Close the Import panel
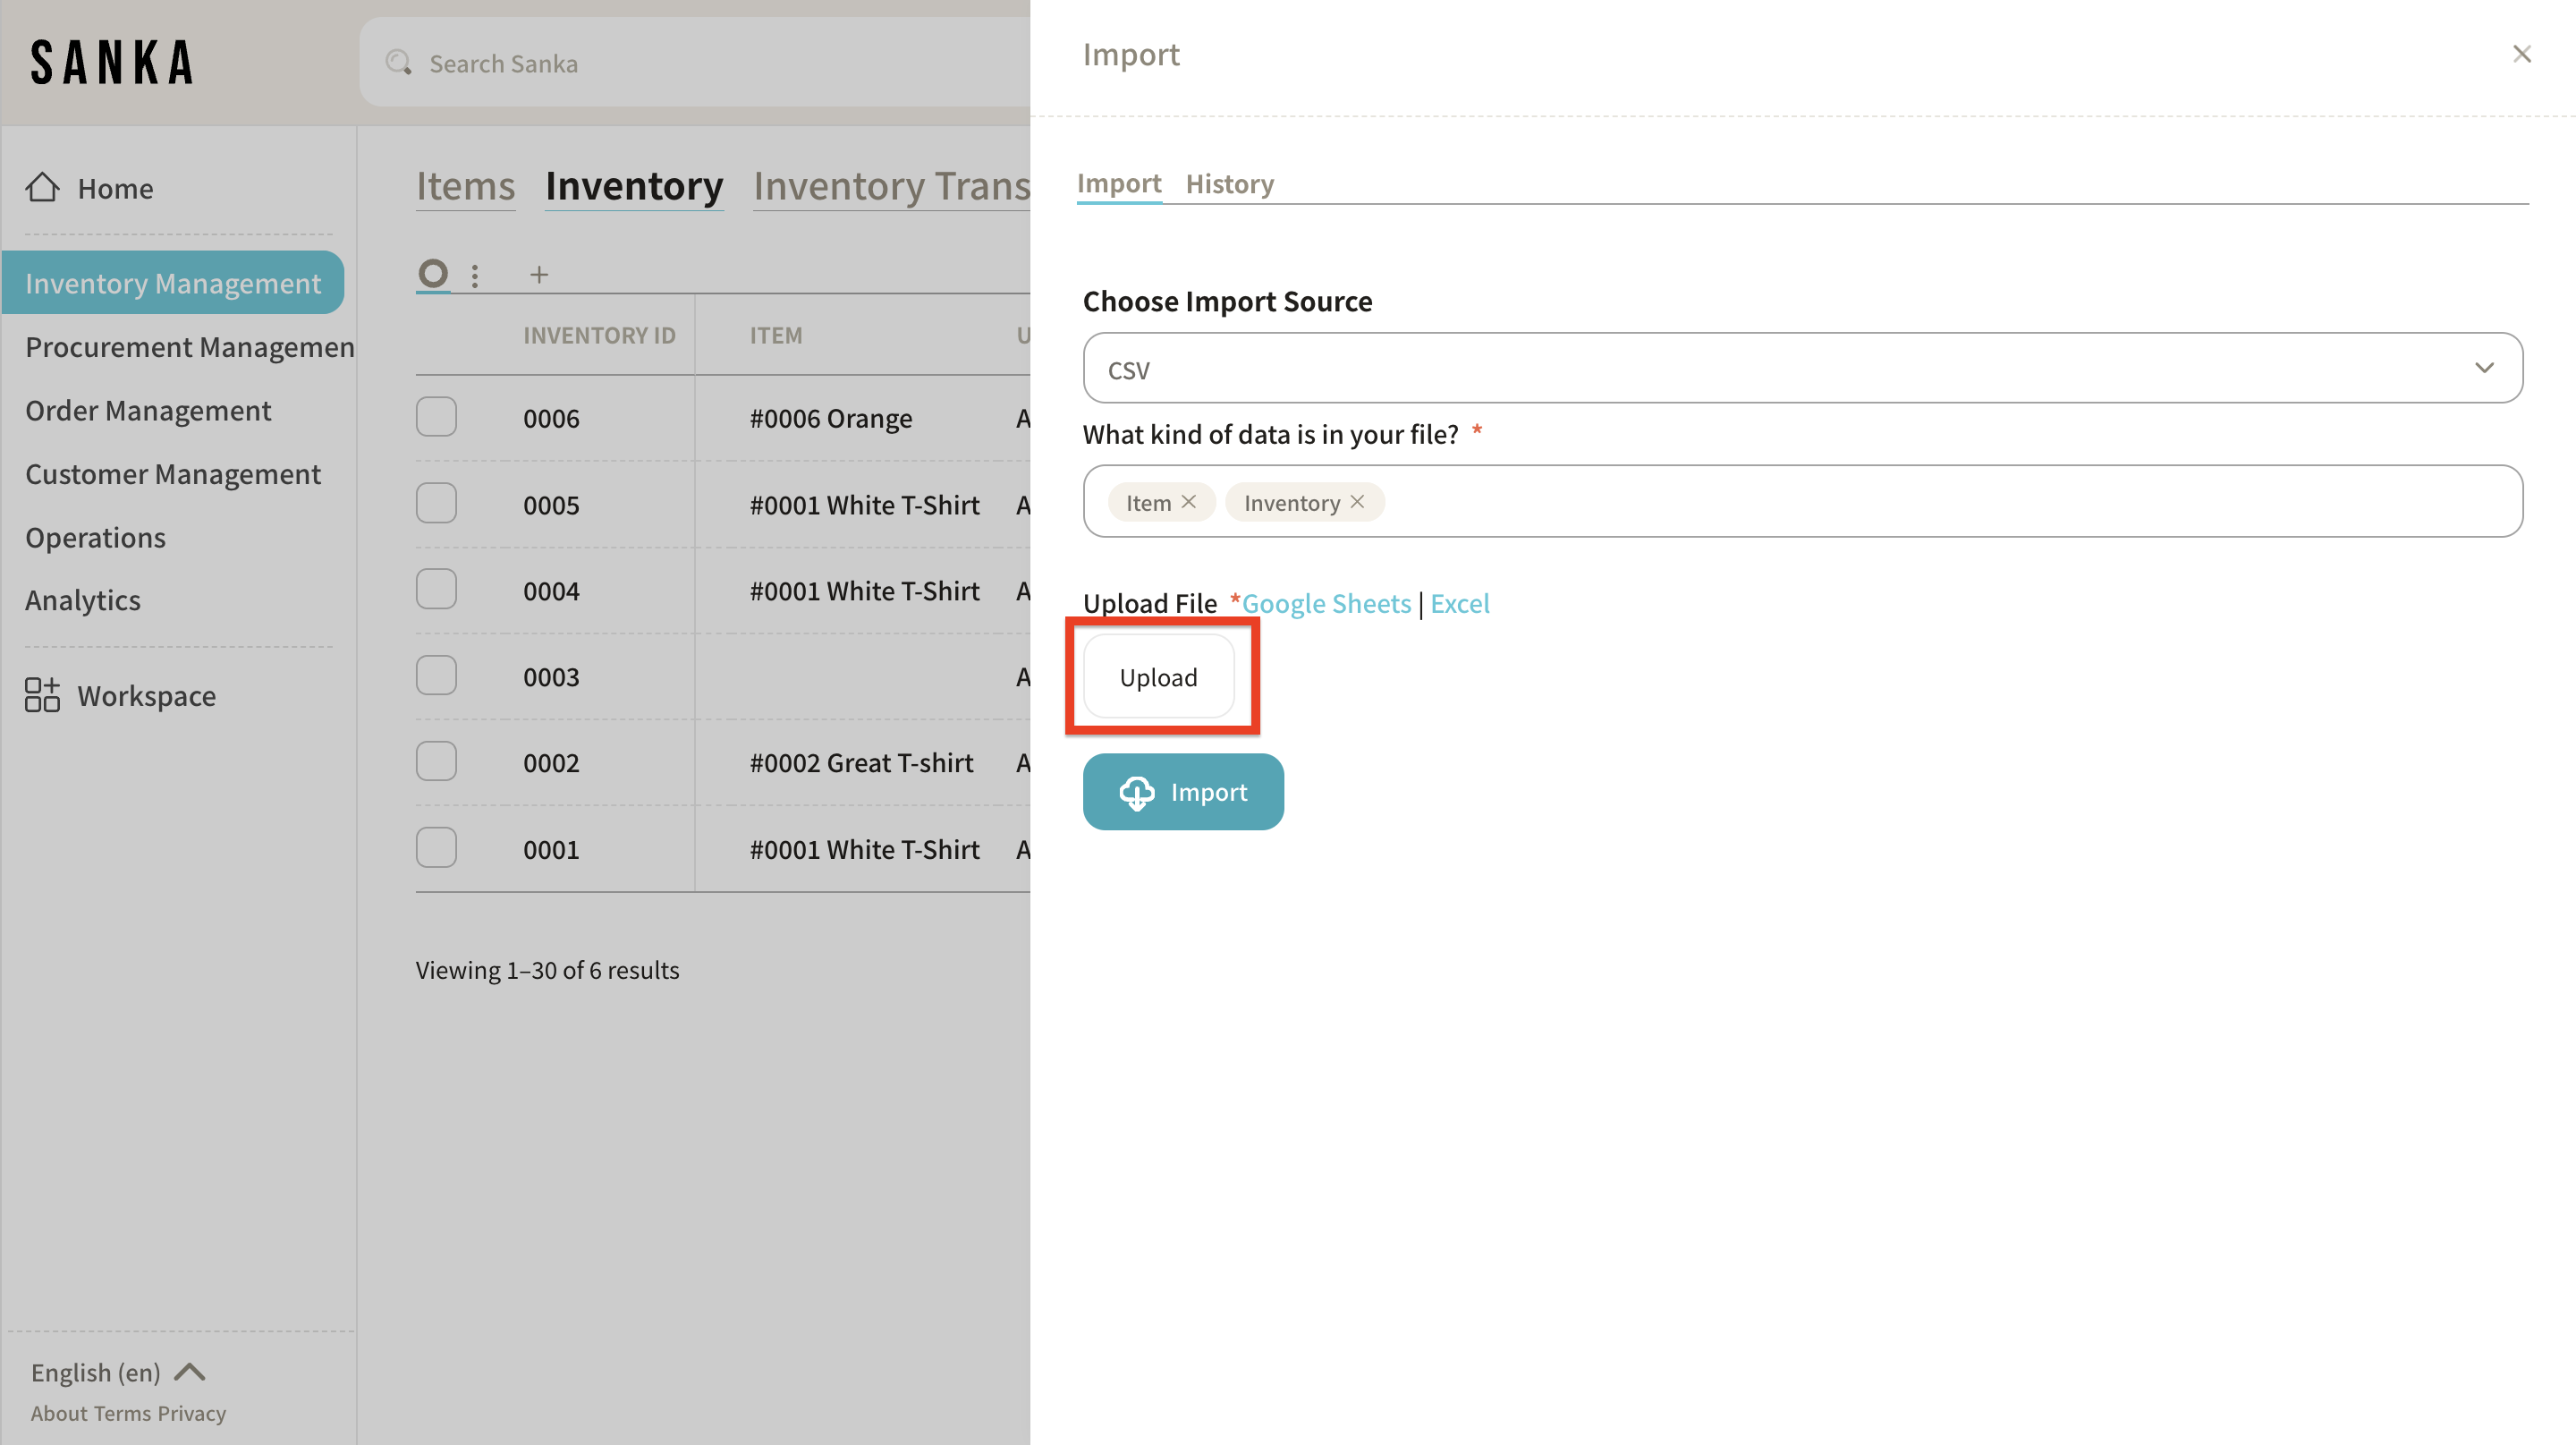The width and height of the screenshot is (2576, 1445). (x=2521, y=54)
